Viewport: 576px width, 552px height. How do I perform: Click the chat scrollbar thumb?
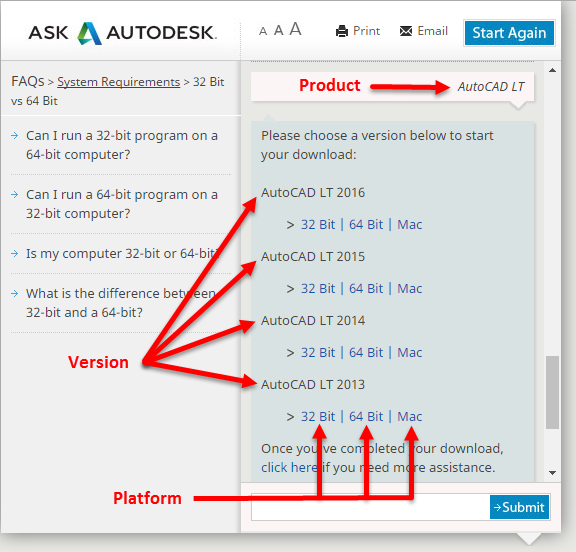click(x=552, y=392)
